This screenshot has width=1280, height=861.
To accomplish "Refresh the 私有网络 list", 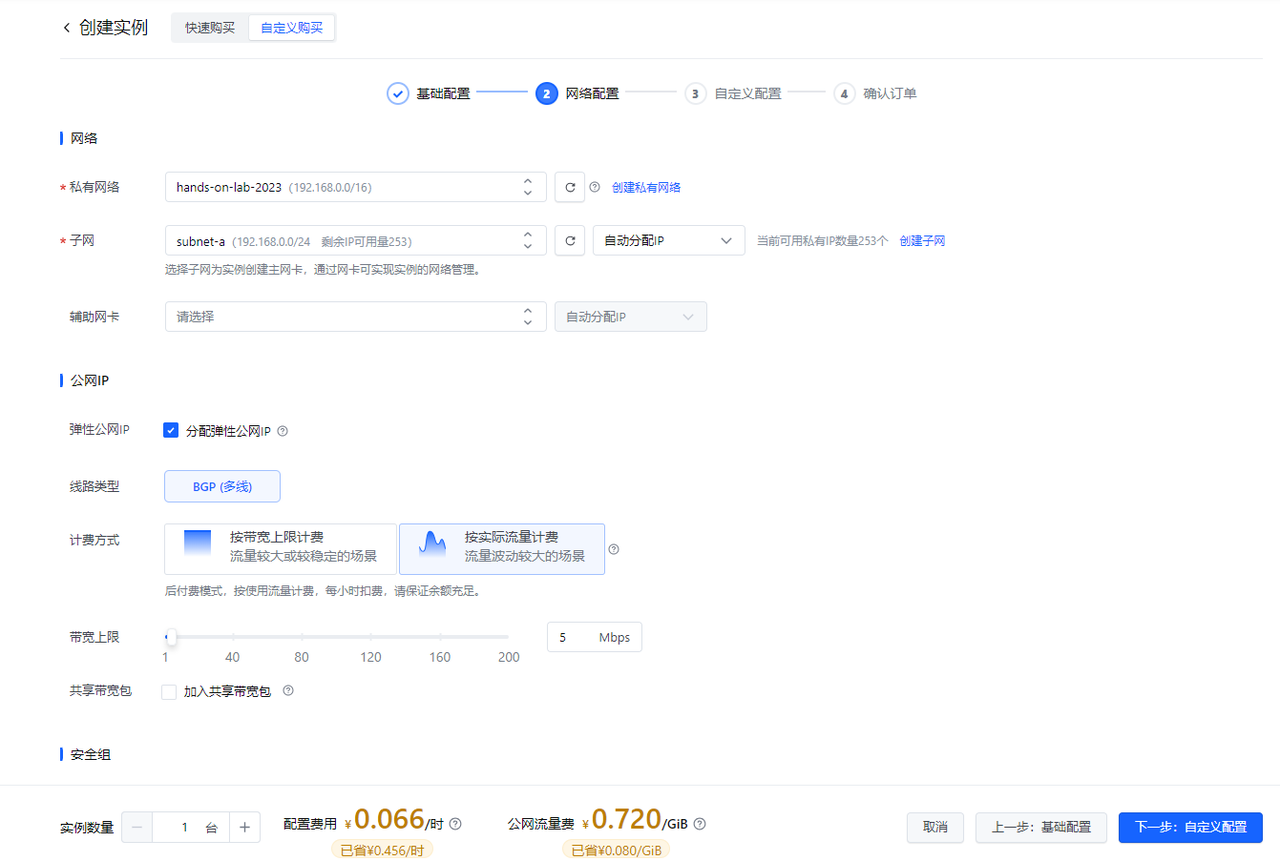I will pyautogui.click(x=569, y=187).
